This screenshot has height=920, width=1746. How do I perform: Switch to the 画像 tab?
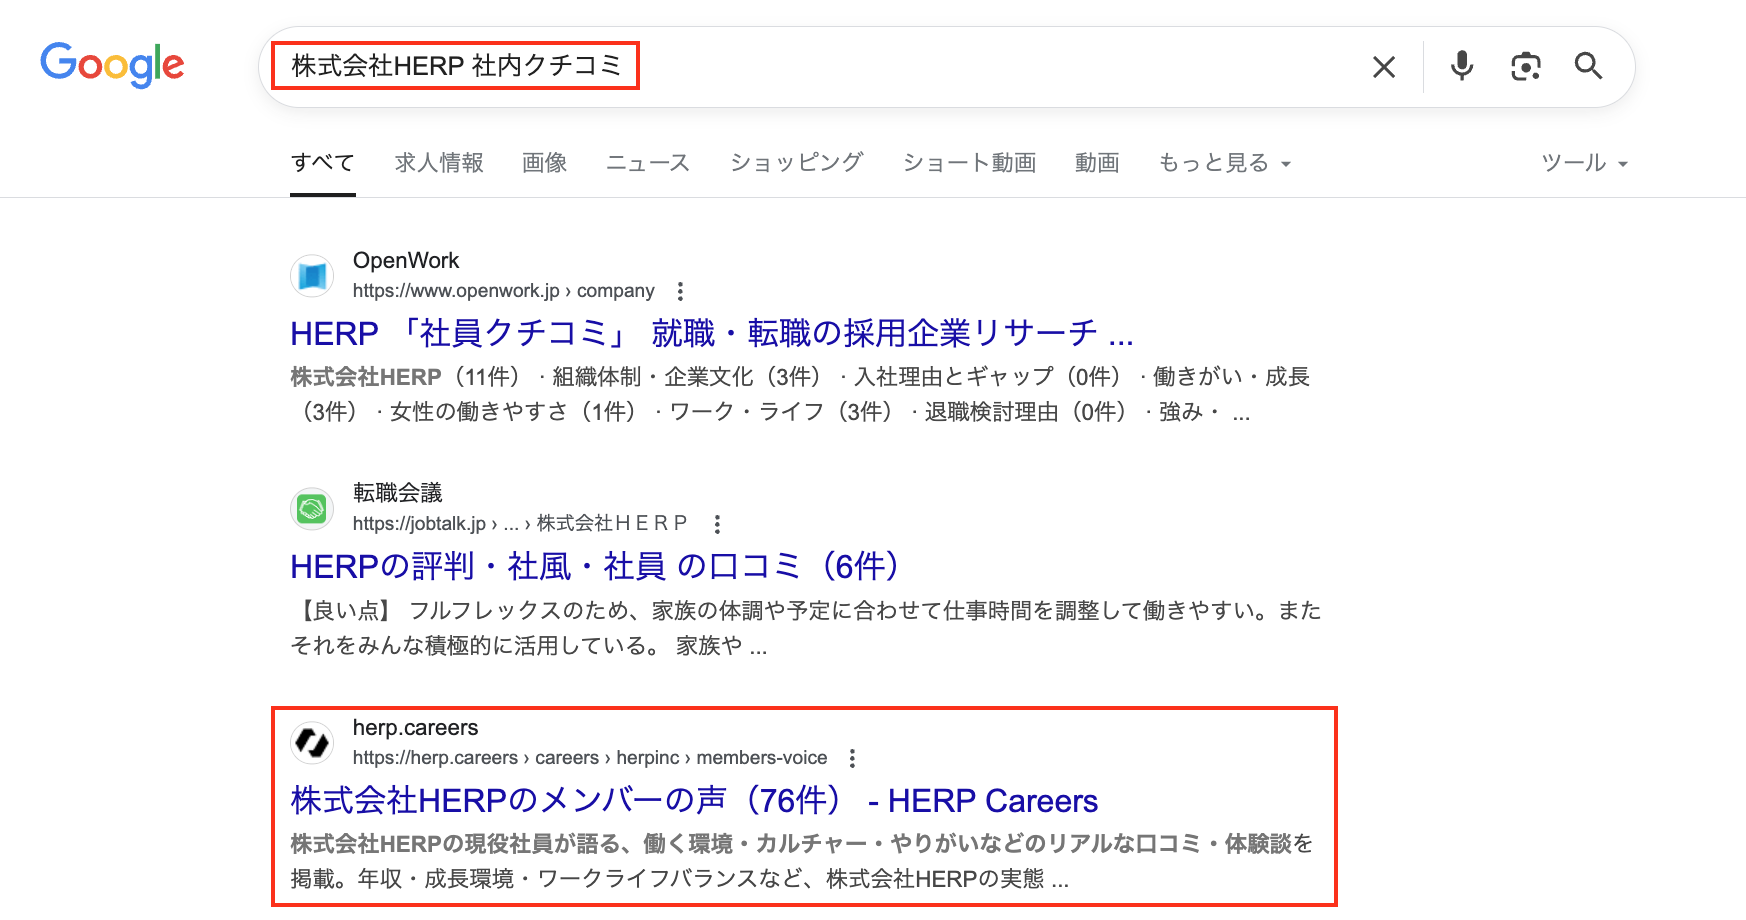pos(545,163)
